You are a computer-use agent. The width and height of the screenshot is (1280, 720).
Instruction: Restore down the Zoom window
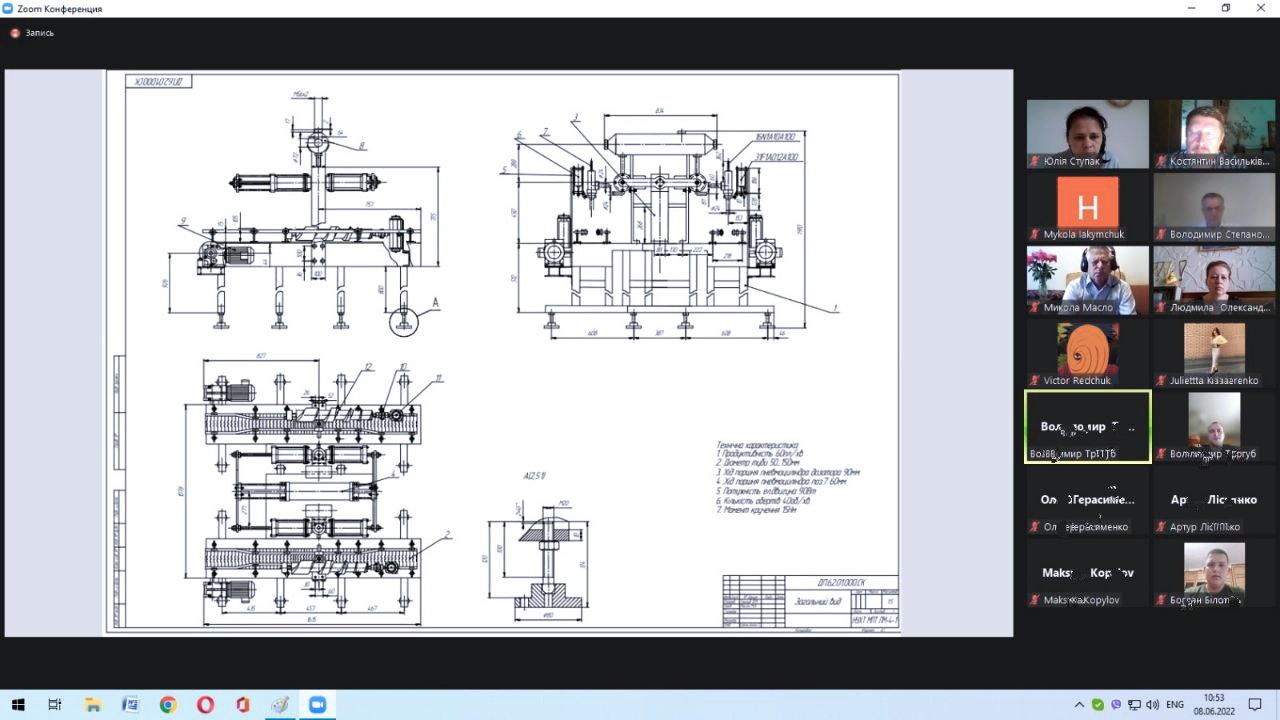1226,9
